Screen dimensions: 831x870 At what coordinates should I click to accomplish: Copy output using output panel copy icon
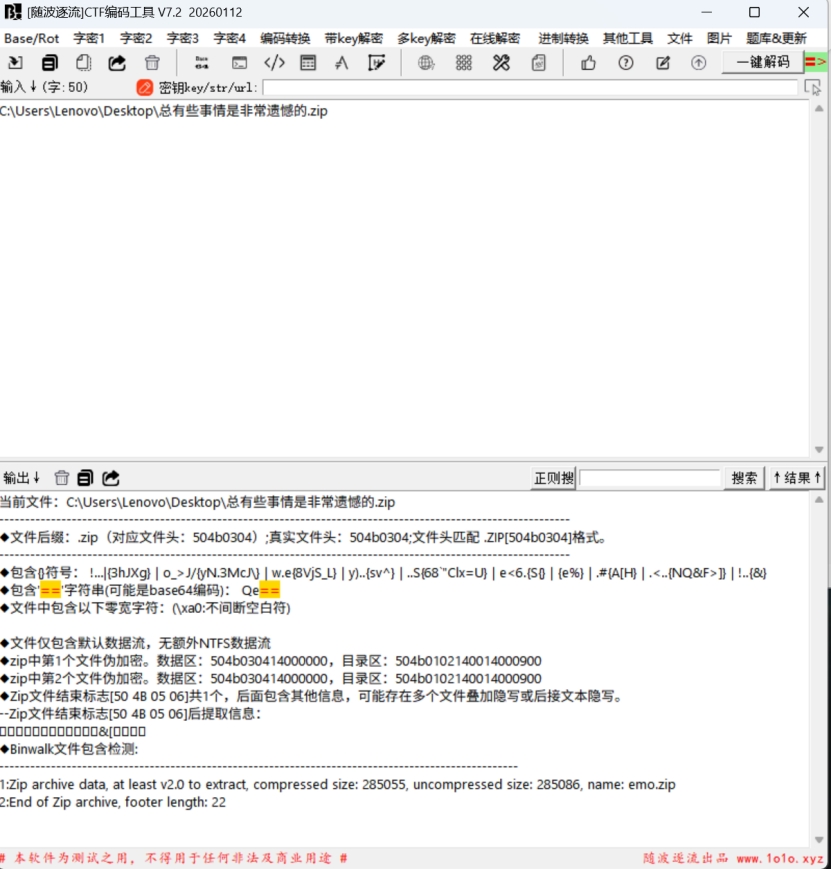point(85,478)
